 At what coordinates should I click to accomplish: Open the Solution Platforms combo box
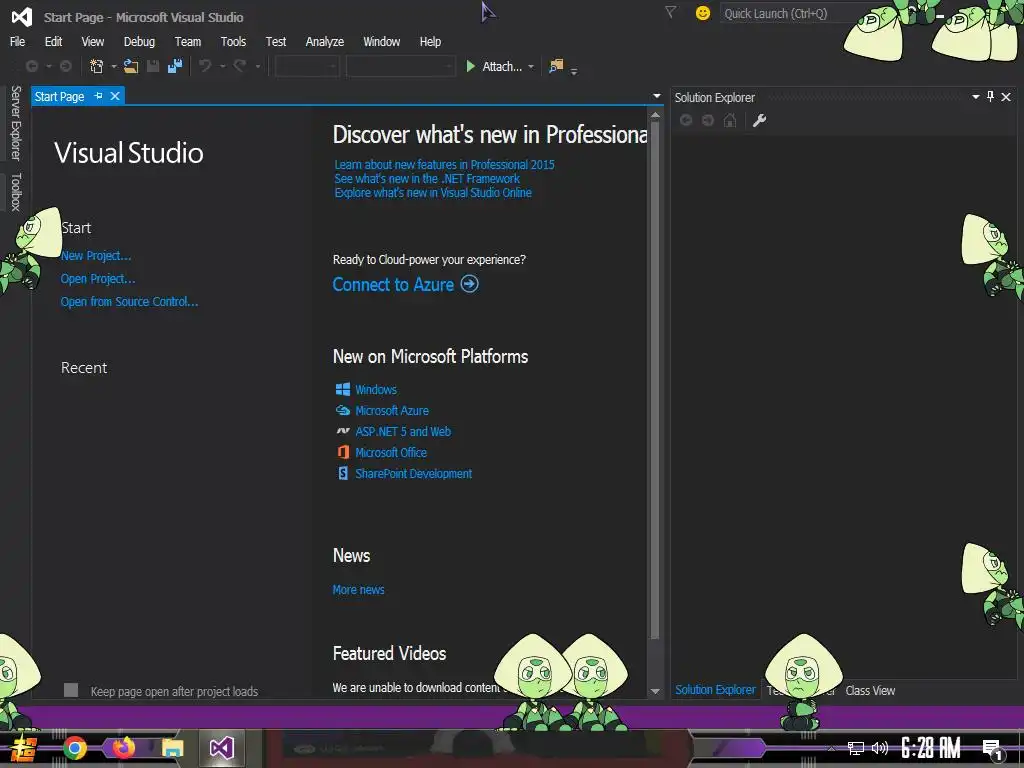tap(400, 66)
